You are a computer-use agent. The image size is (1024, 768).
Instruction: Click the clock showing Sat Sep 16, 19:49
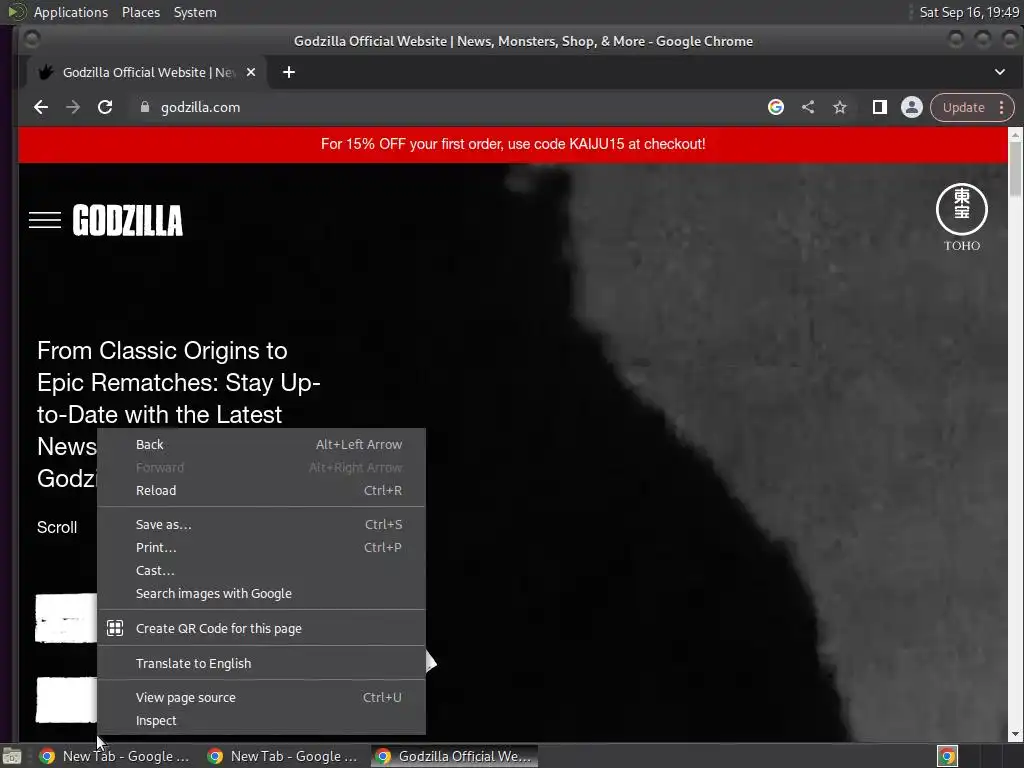click(x=969, y=12)
